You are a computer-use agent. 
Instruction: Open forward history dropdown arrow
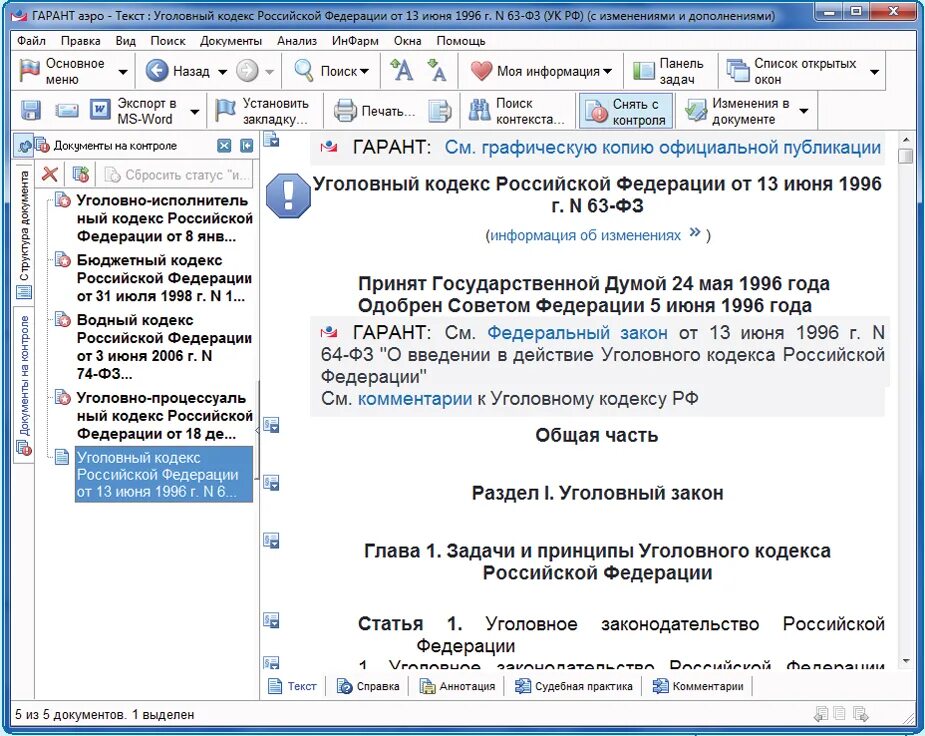pyautogui.click(x=269, y=72)
